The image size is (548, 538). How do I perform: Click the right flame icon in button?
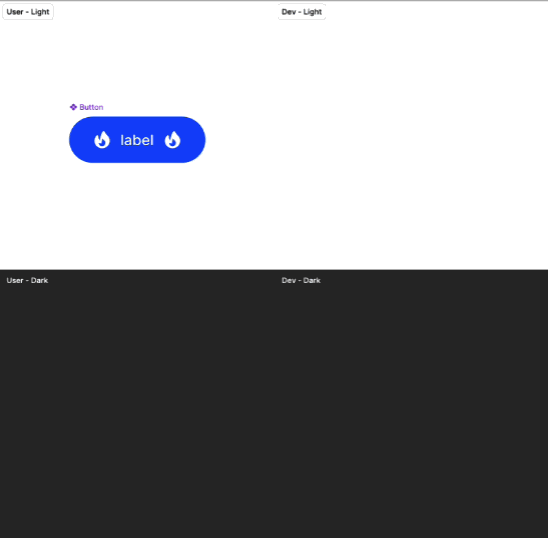tap(173, 140)
